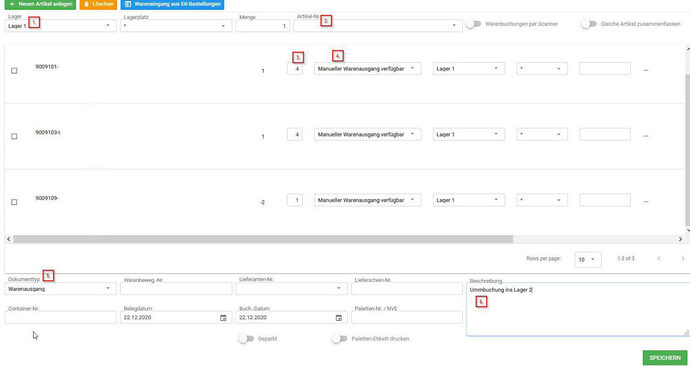The width and height of the screenshot is (690, 367).
Task: Click 'Wareneingang aus EK-Bestellungen' button
Action: (x=172, y=4)
